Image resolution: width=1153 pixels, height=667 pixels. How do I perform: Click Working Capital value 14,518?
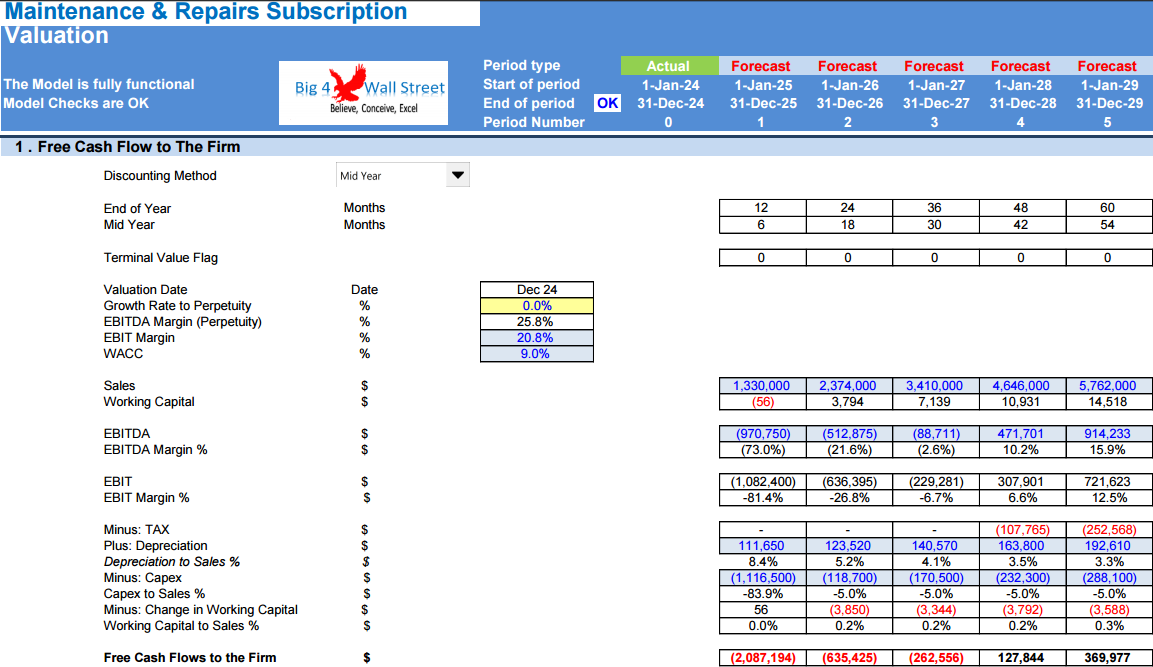1109,402
